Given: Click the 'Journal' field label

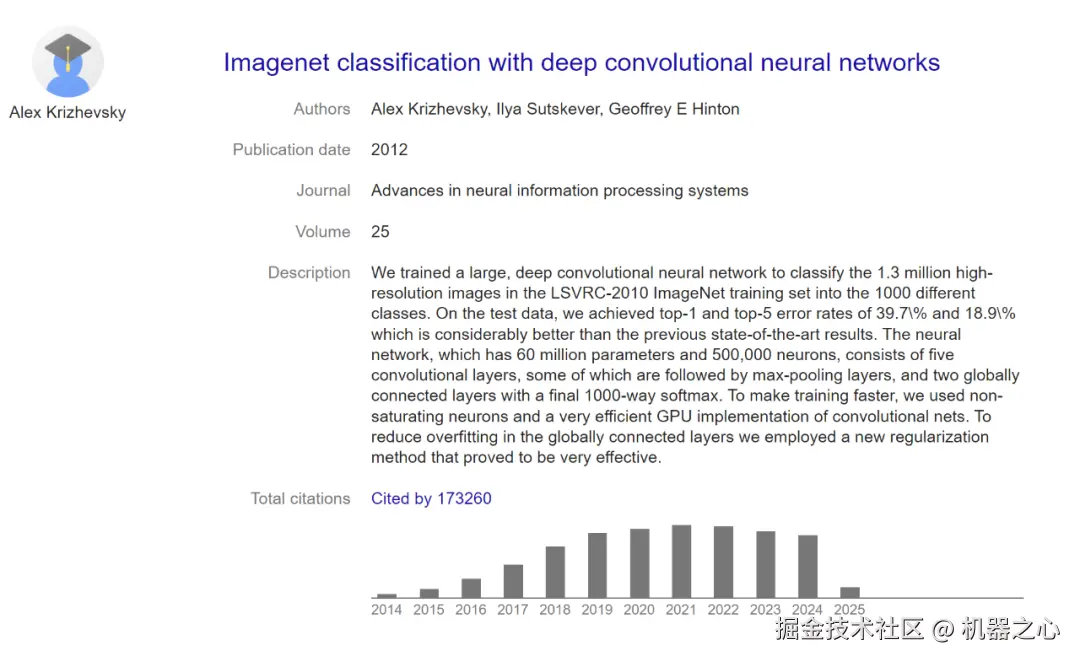Looking at the screenshot, I should [x=323, y=191].
